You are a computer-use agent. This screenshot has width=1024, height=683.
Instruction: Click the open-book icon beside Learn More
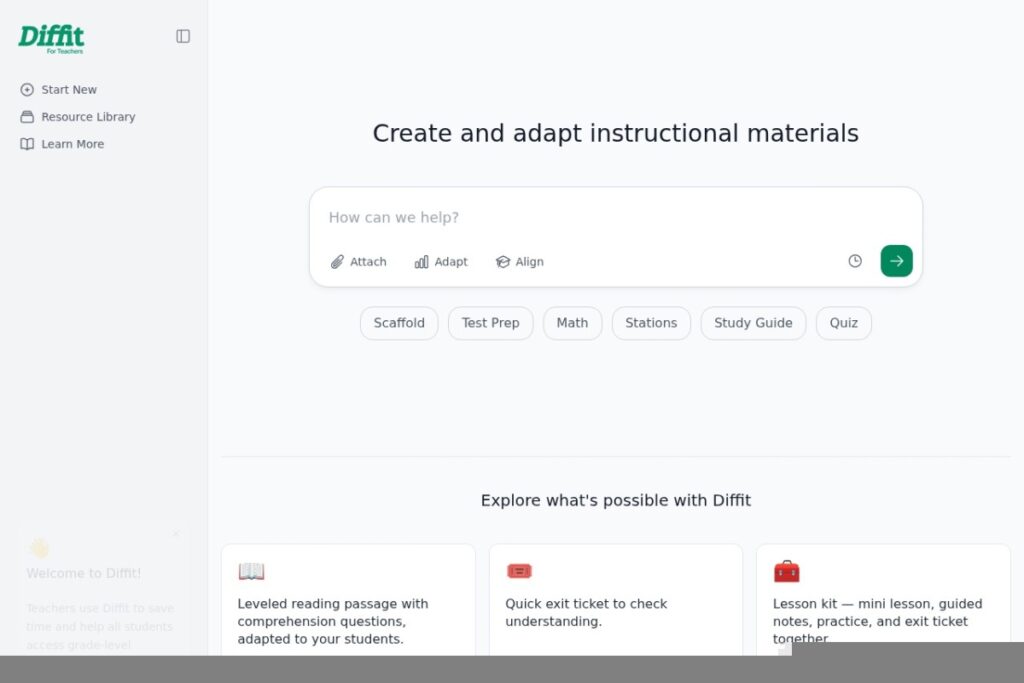27,144
